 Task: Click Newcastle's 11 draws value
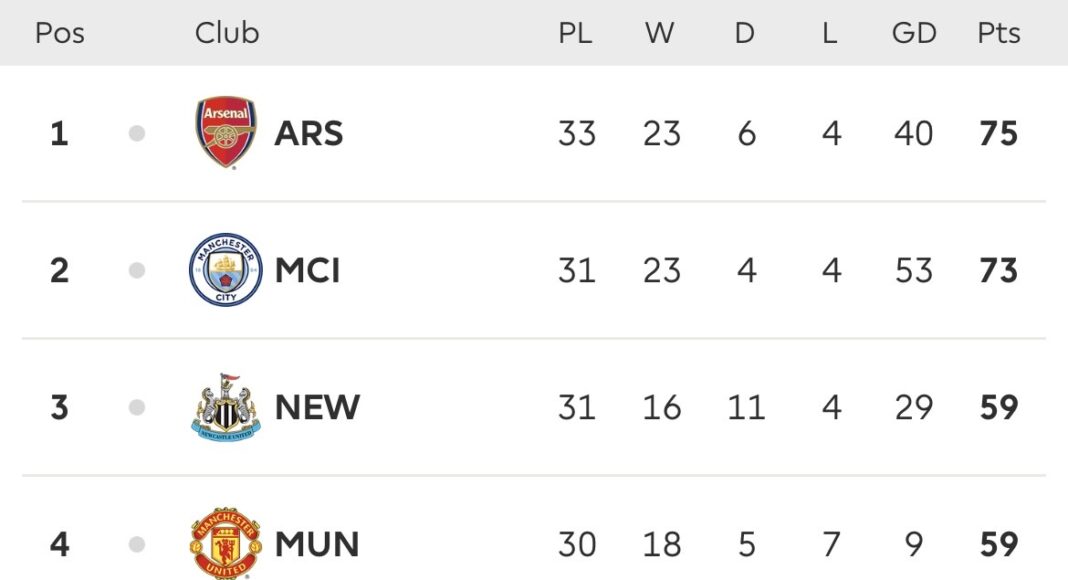coord(746,407)
